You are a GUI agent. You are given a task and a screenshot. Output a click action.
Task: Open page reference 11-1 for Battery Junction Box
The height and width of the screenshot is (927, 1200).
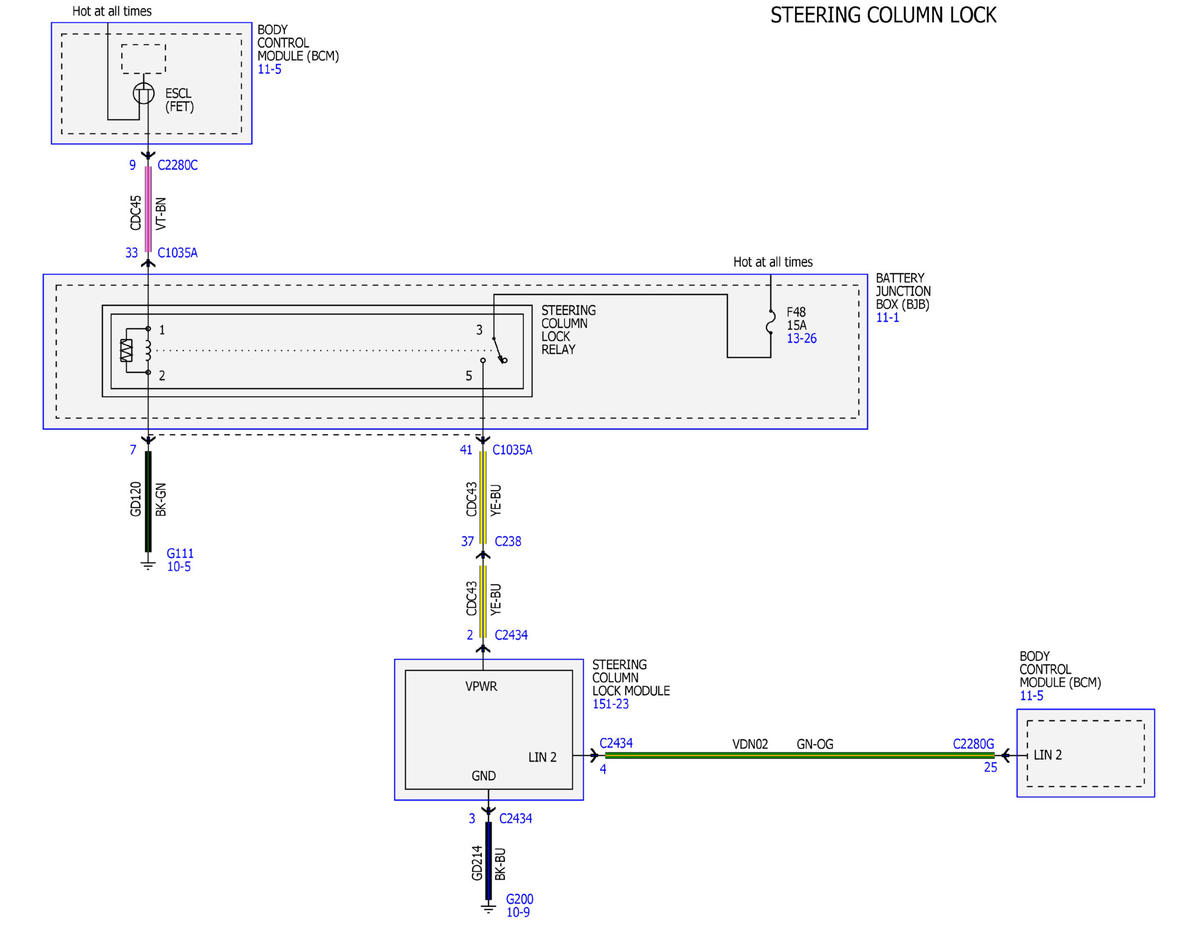(x=889, y=319)
